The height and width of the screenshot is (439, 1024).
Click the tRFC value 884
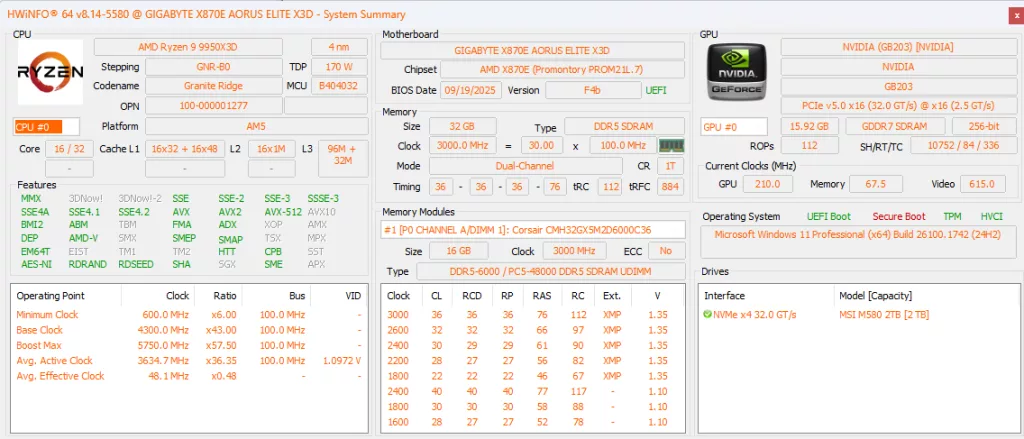click(671, 187)
